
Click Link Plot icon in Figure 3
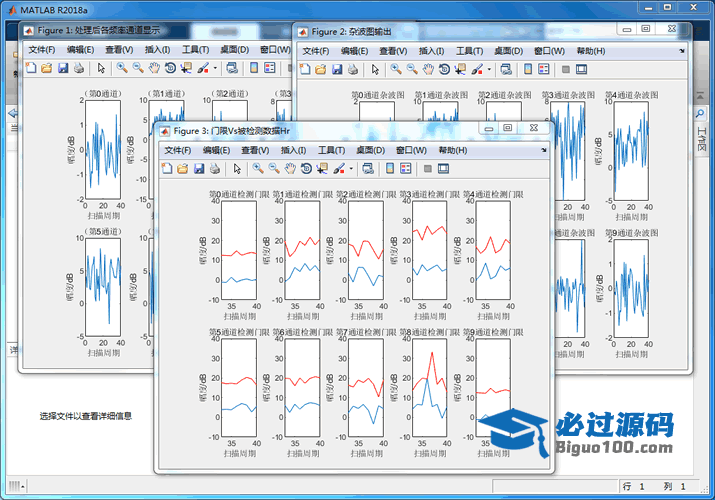click(x=368, y=169)
